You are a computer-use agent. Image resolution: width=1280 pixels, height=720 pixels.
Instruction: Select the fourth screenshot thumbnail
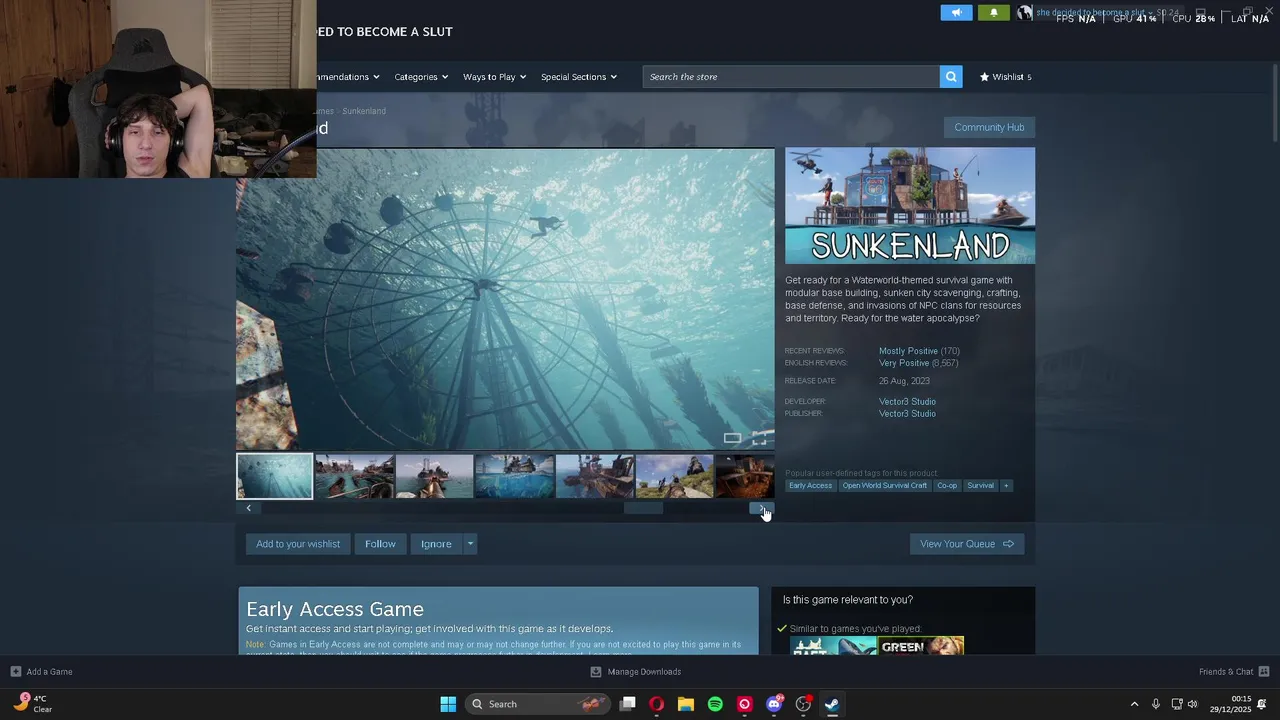coord(514,476)
